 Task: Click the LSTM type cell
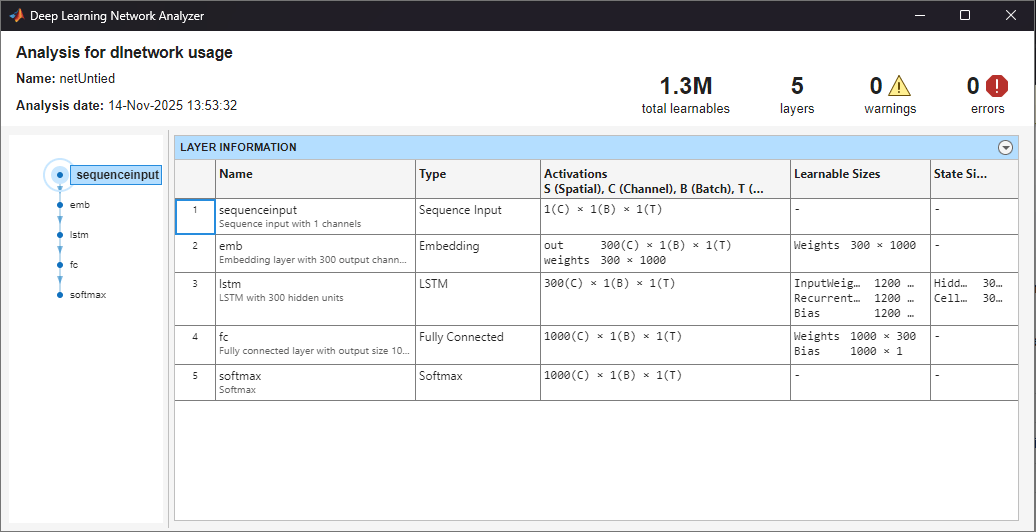[478, 299]
